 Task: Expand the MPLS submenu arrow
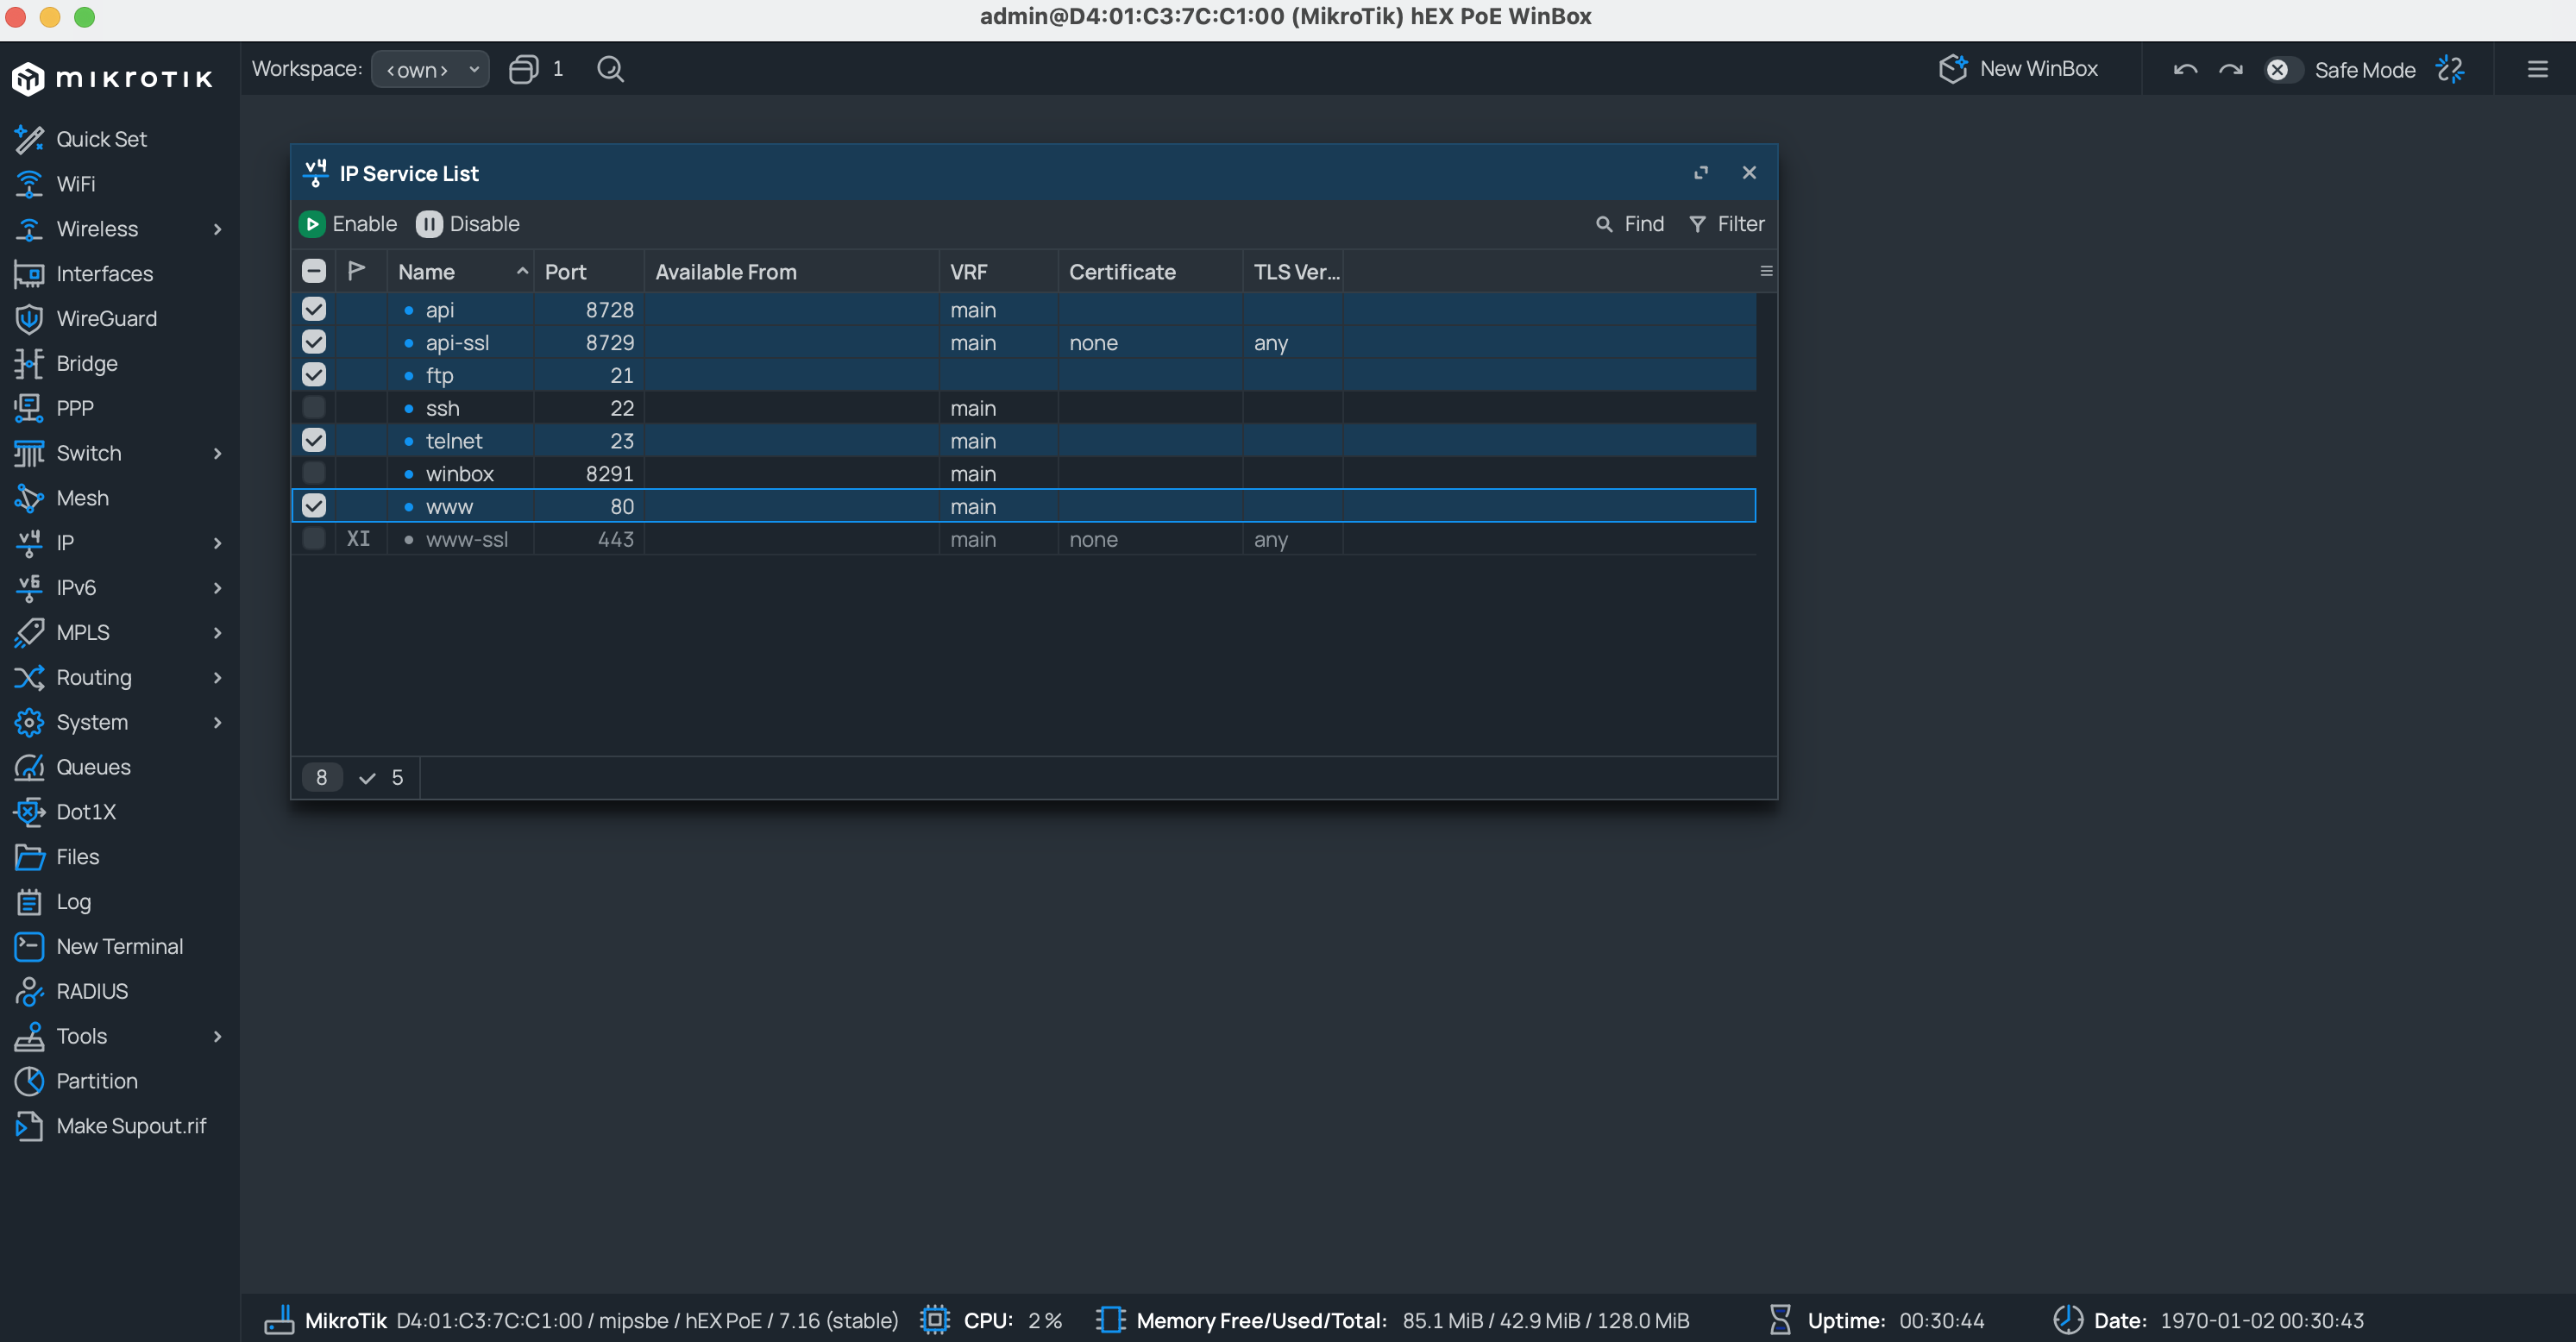pyautogui.click(x=218, y=633)
